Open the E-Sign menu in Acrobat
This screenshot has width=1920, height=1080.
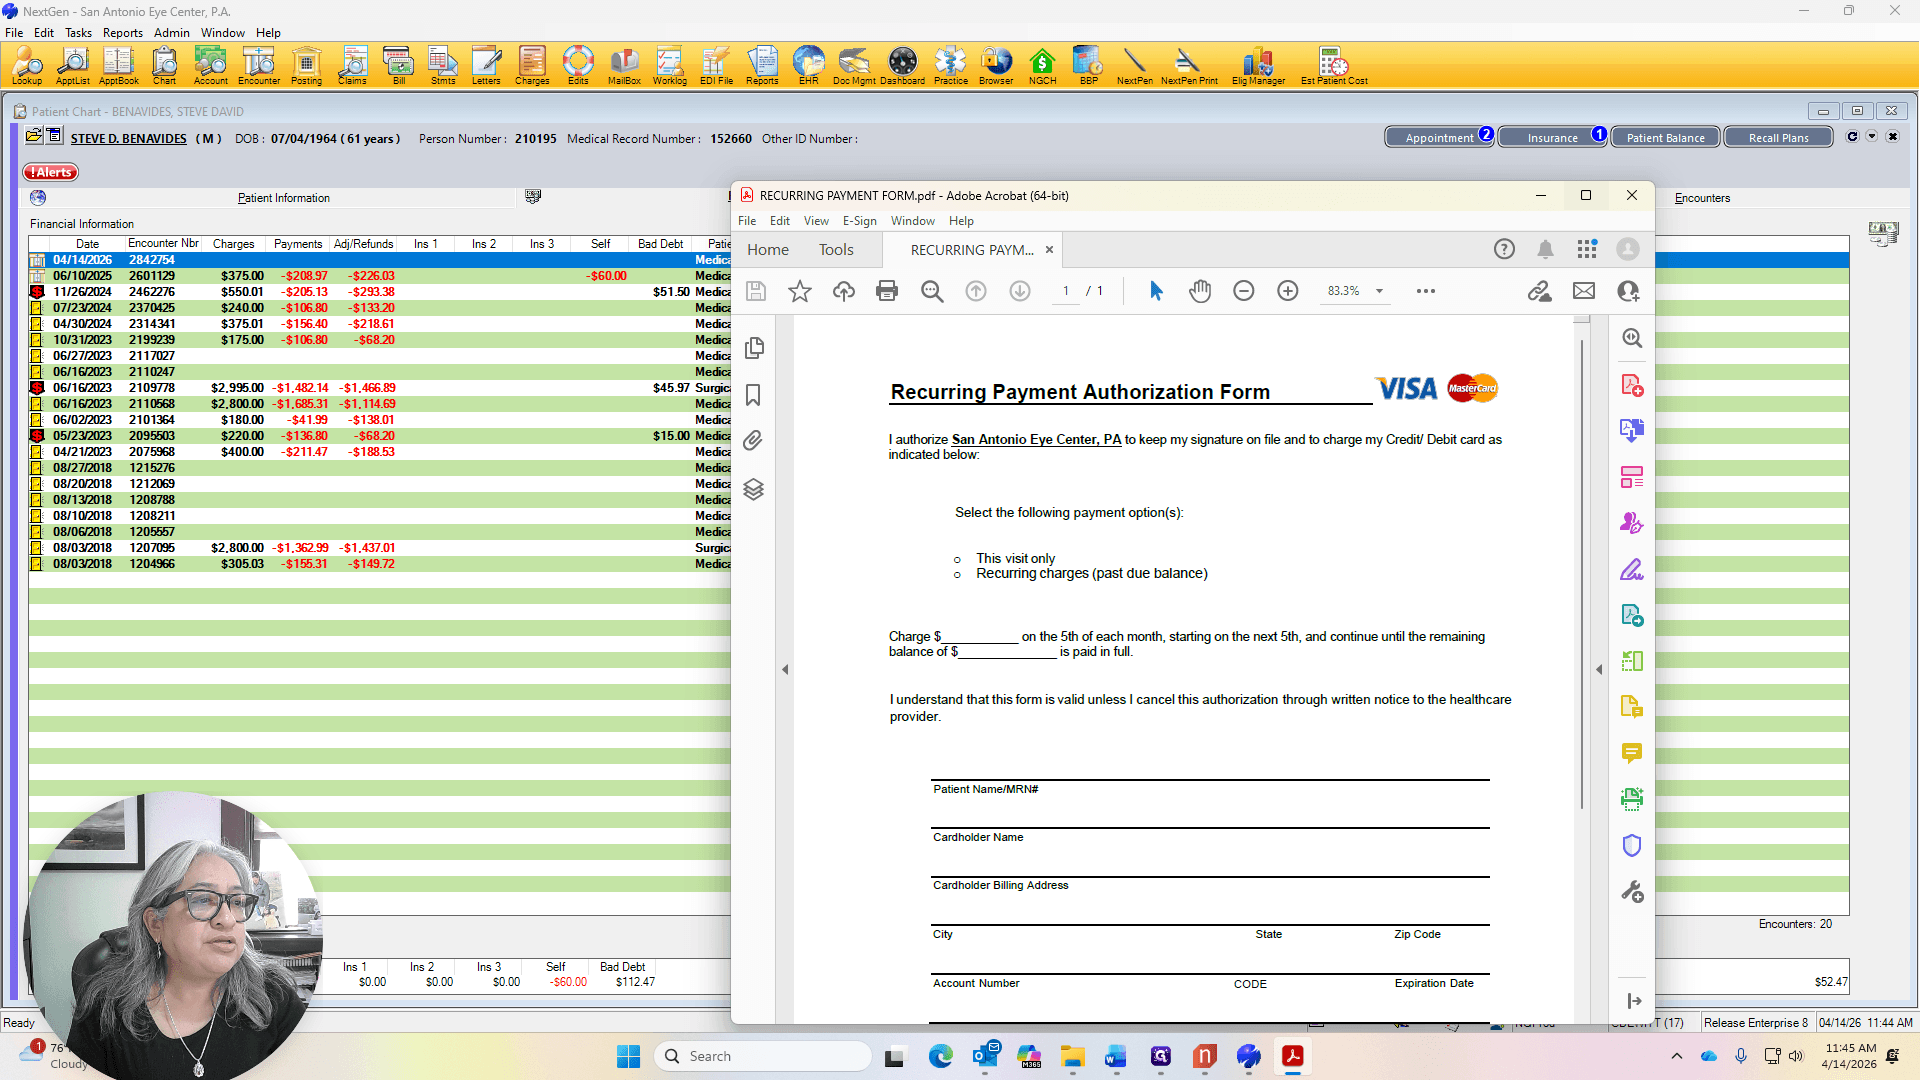pos(859,221)
